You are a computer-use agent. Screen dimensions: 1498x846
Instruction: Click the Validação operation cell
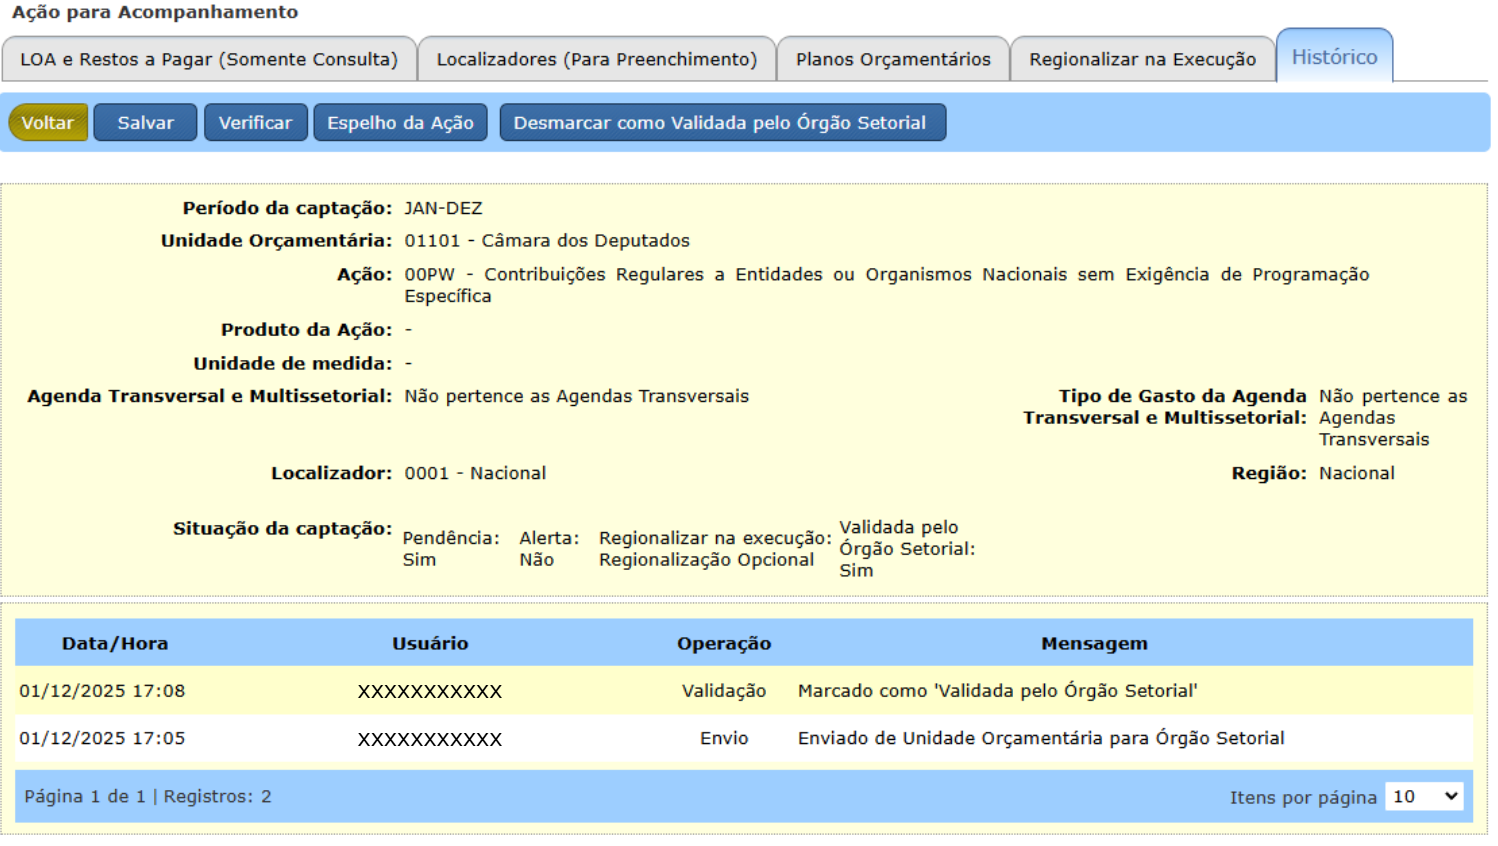[724, 691]
